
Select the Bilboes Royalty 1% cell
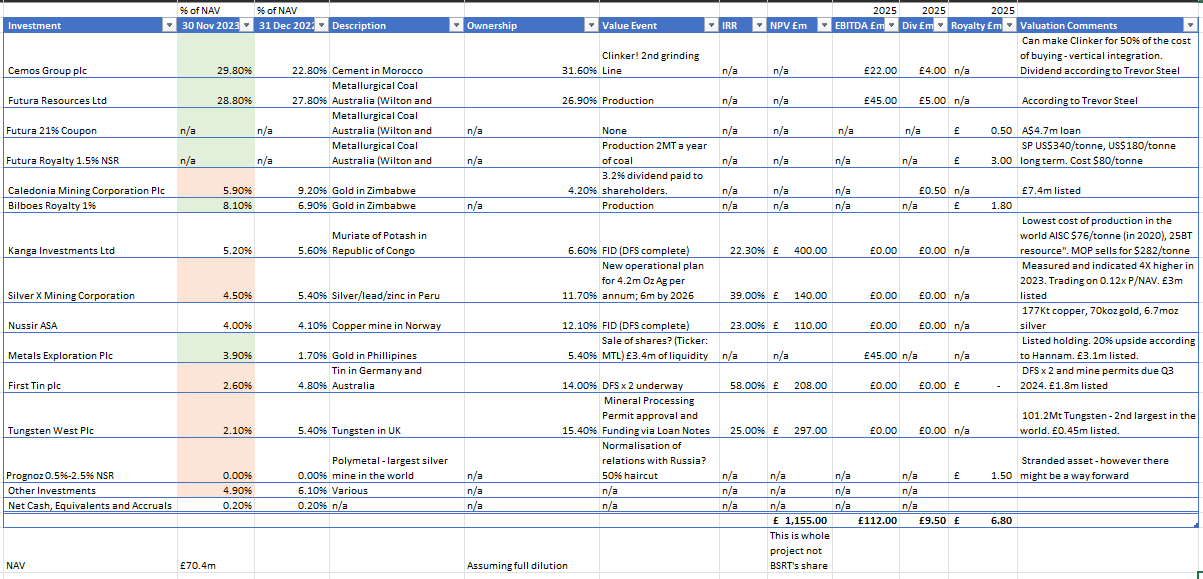[x=90, y=206]
